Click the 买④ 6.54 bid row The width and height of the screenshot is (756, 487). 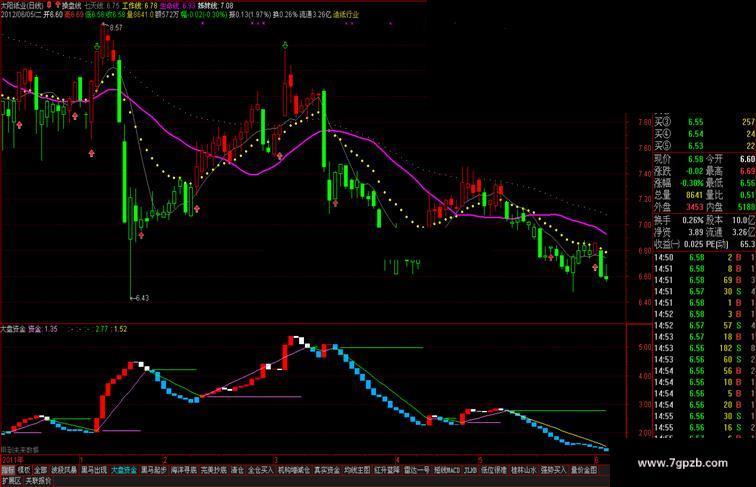point(705,134)
